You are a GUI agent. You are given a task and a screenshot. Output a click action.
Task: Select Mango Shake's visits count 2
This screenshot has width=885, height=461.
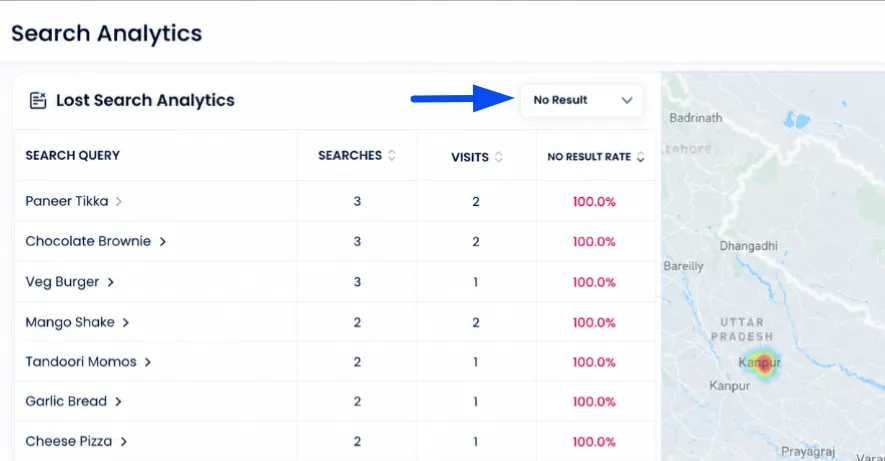(x=476, y=322)
